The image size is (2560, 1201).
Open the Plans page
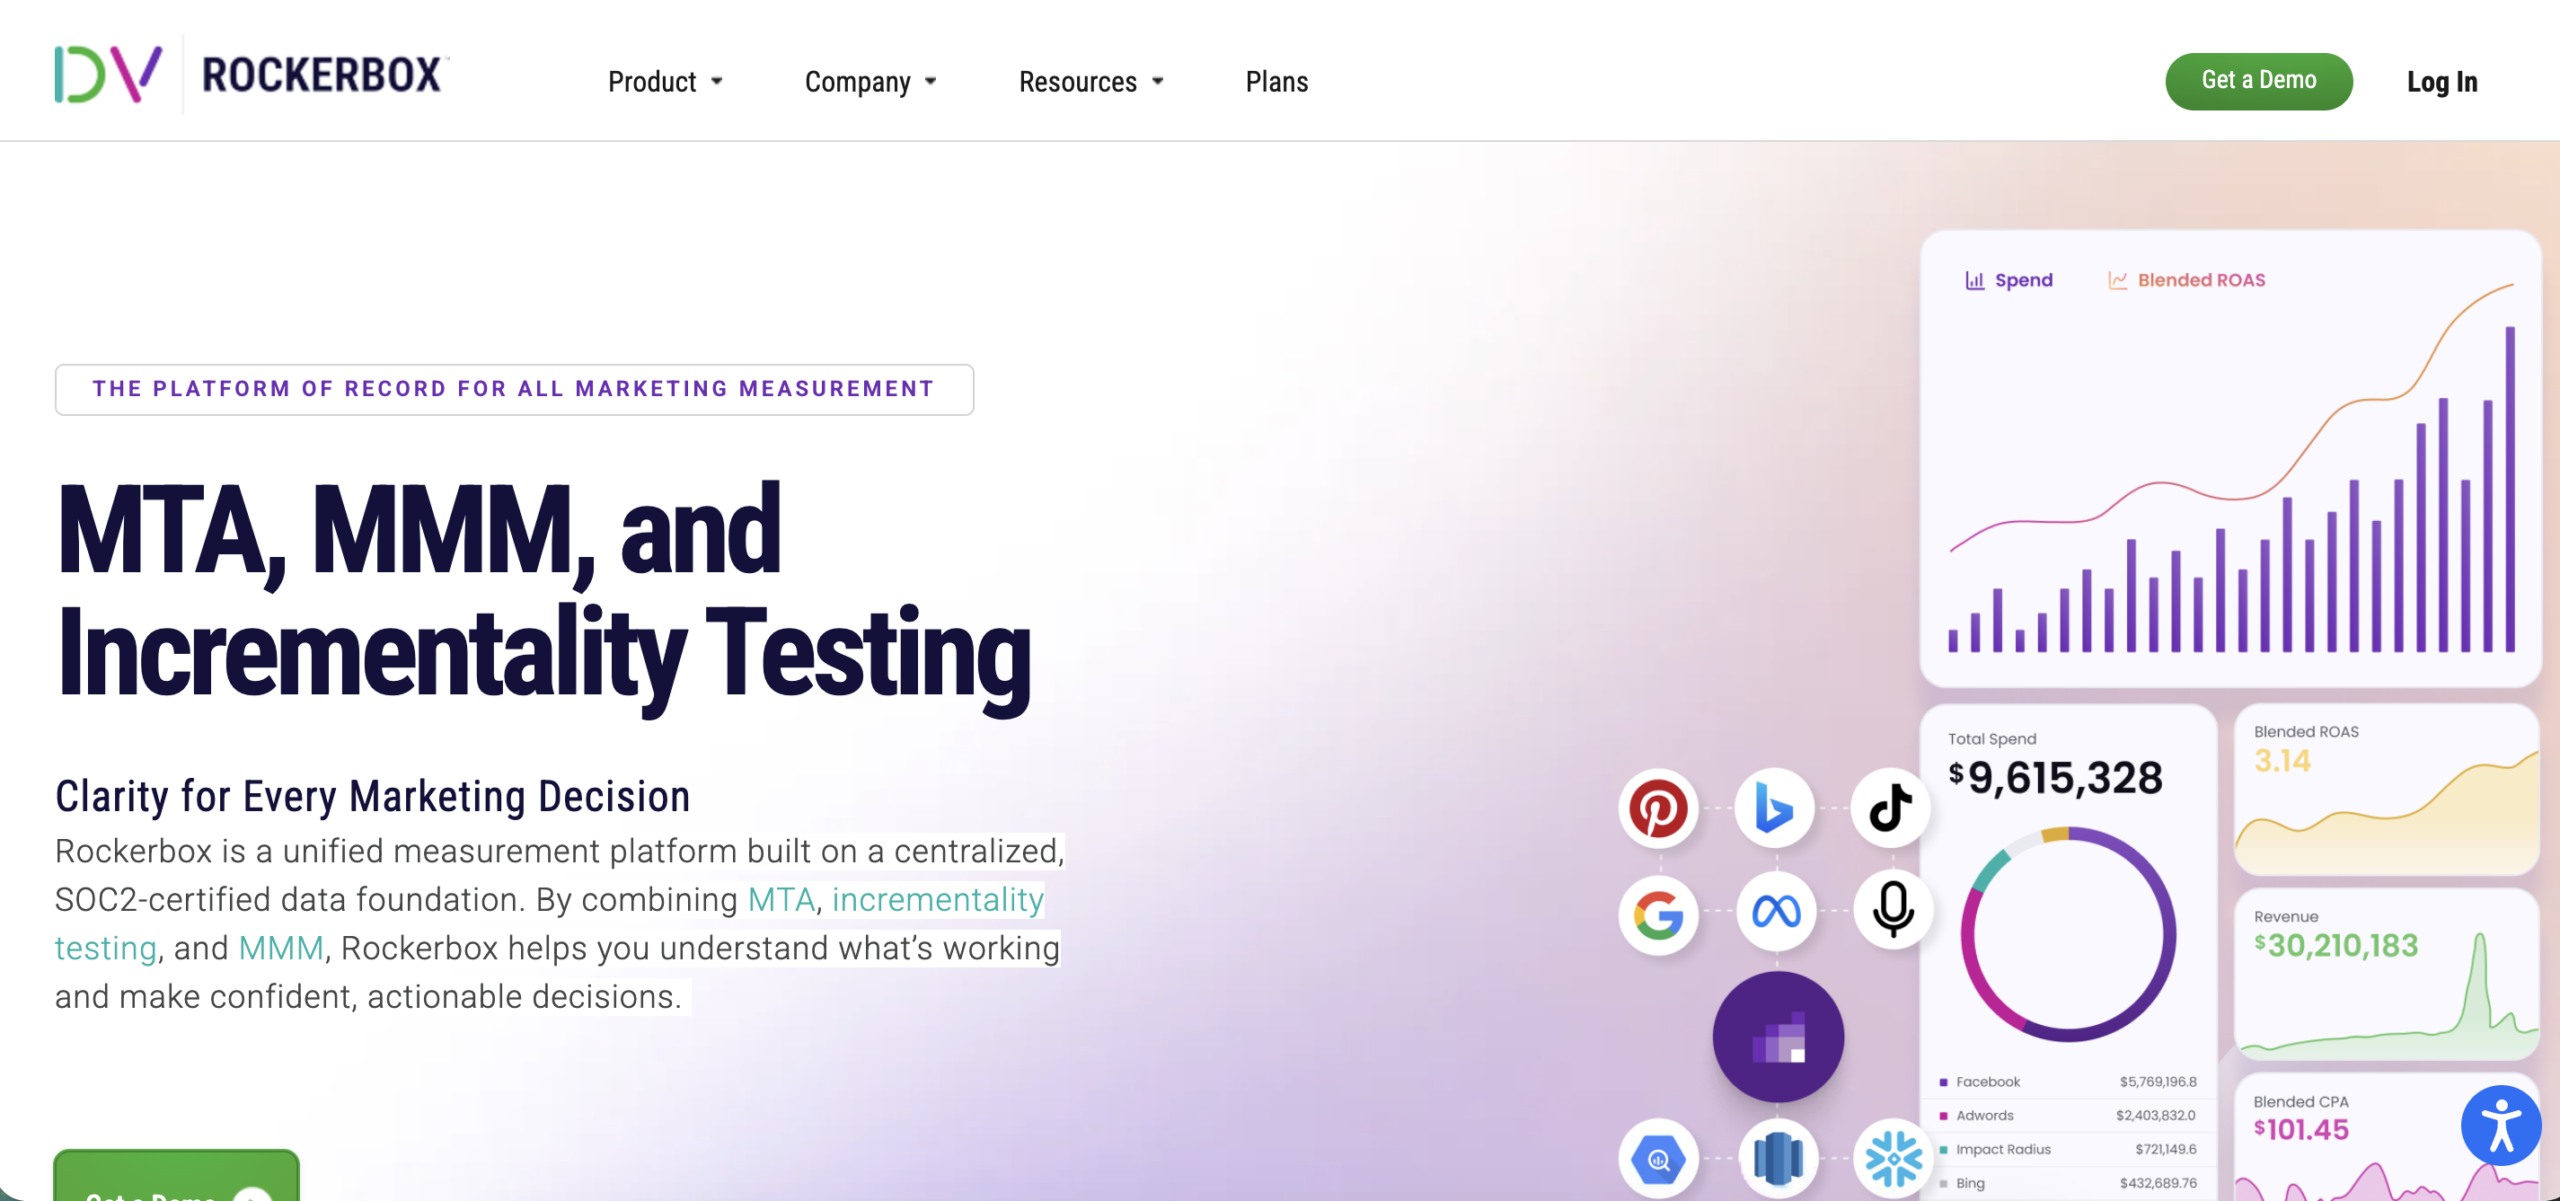[x=1277, y=82]
